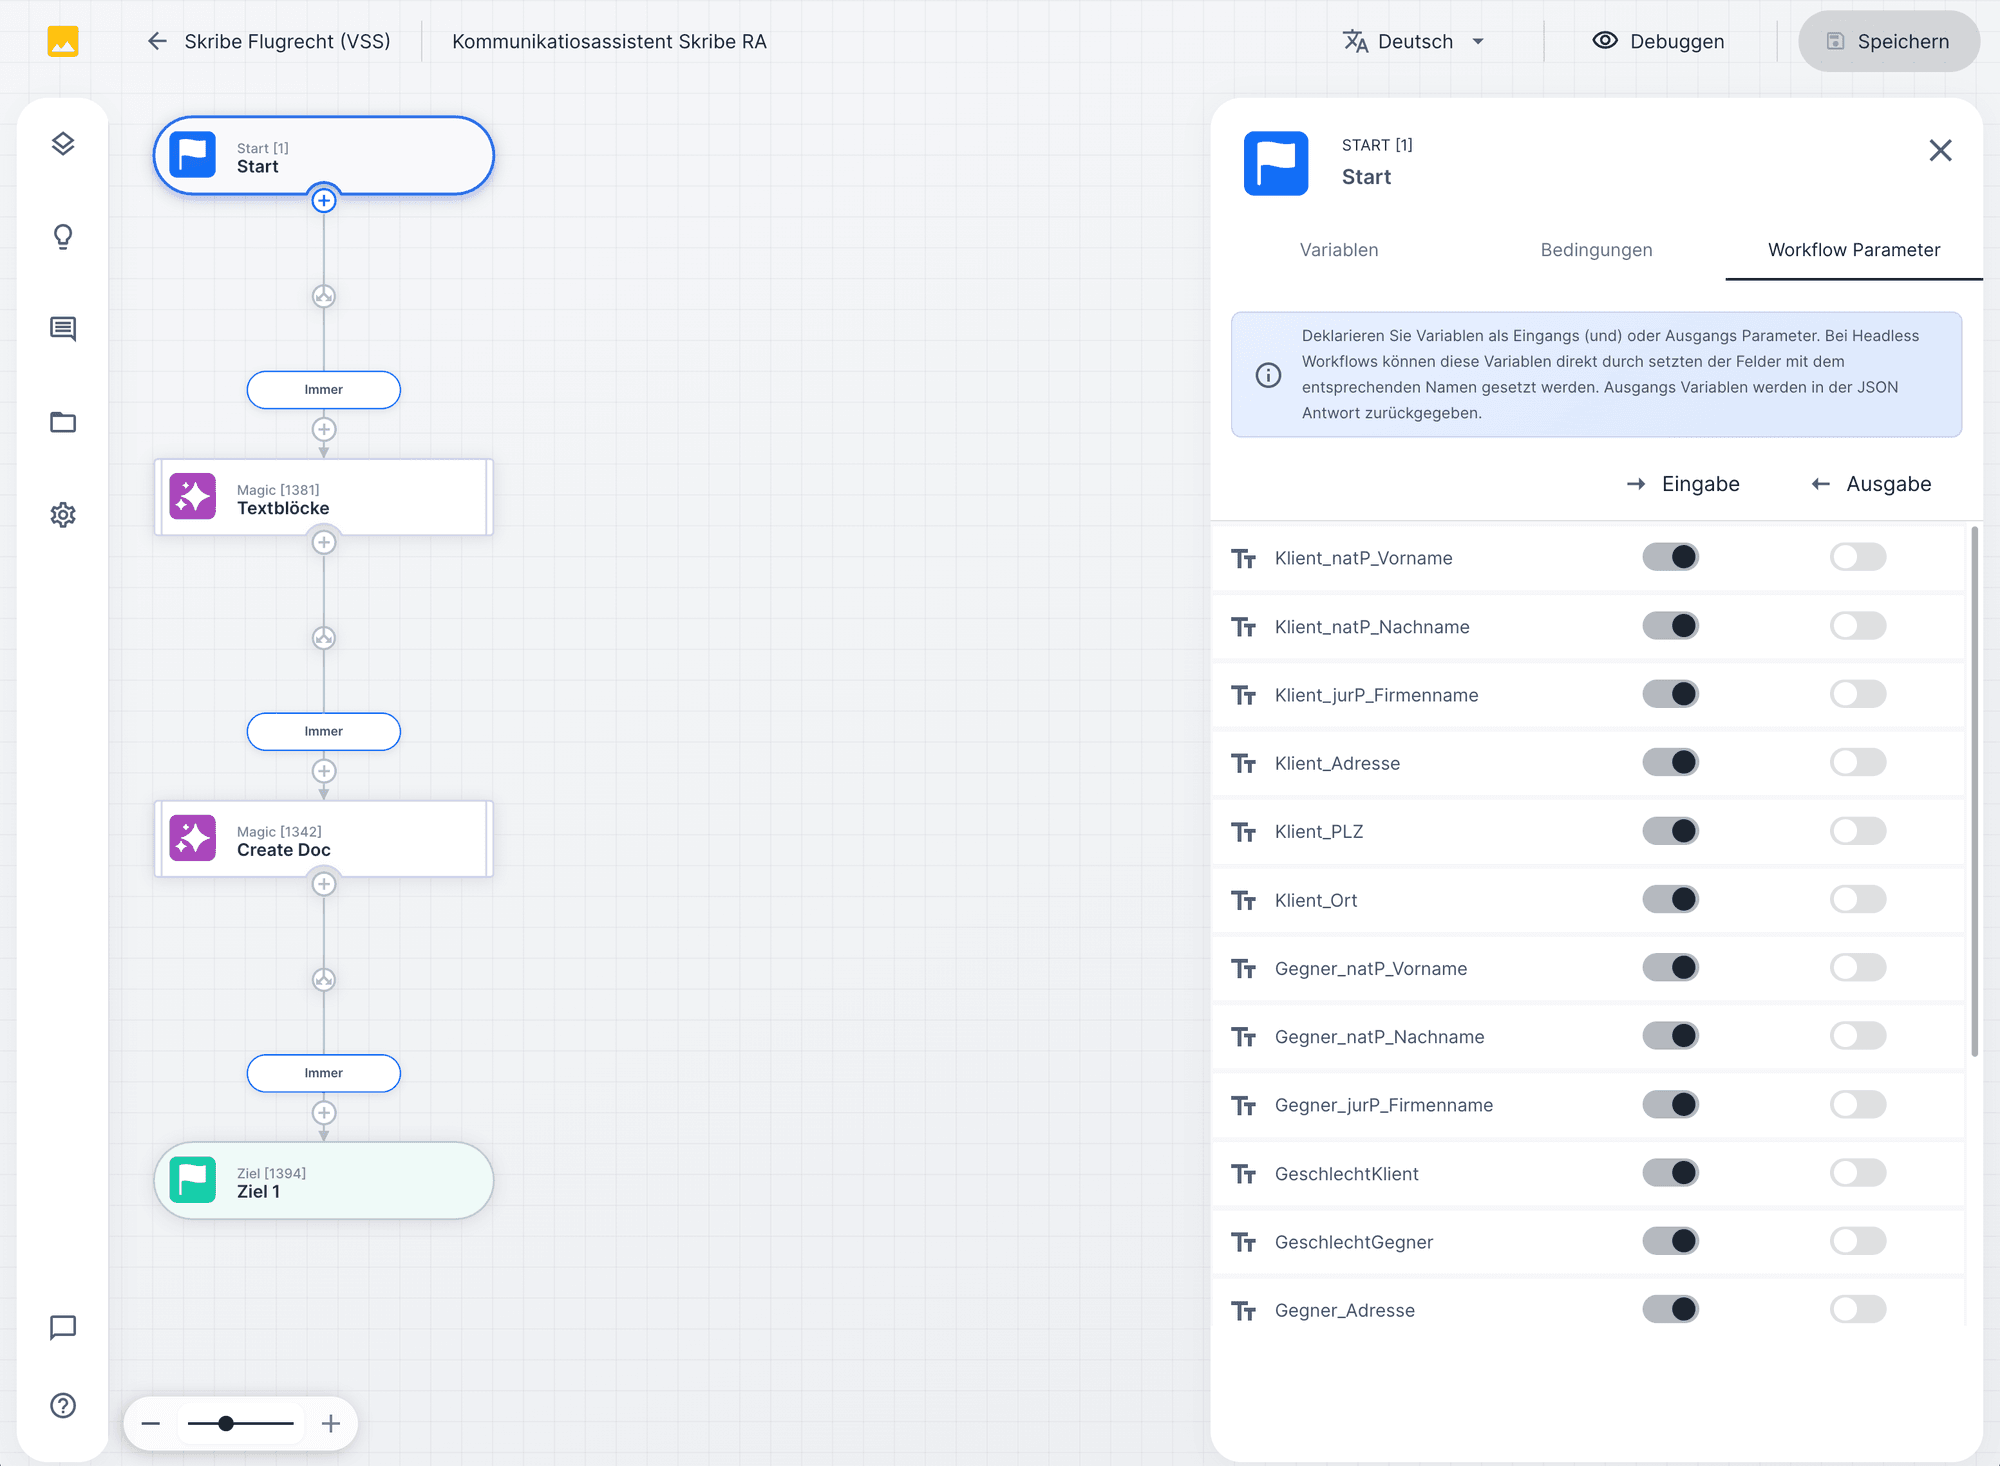Open the settings gear in left sidebar
The image size is (2000, 1466).
pyautogui.click(x=63, y=515)
